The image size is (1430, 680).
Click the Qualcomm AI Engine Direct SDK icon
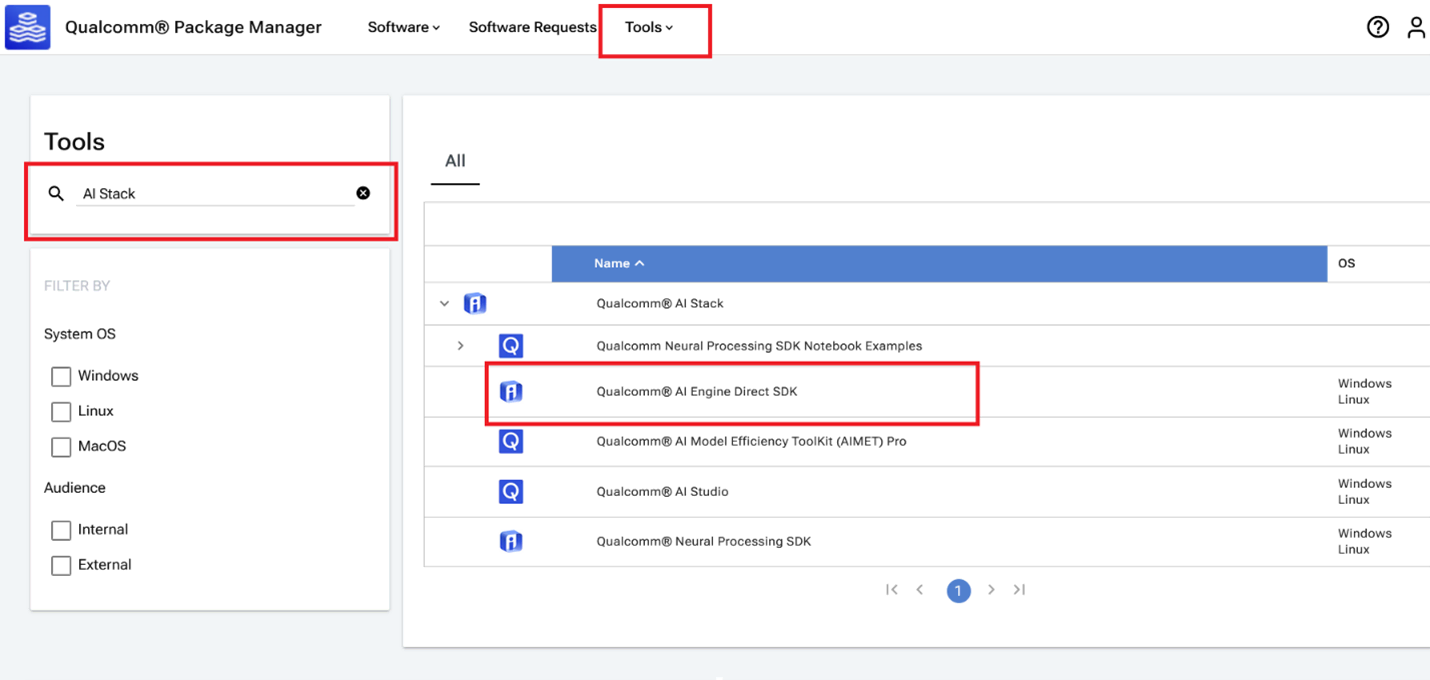(x=511, y=392)
